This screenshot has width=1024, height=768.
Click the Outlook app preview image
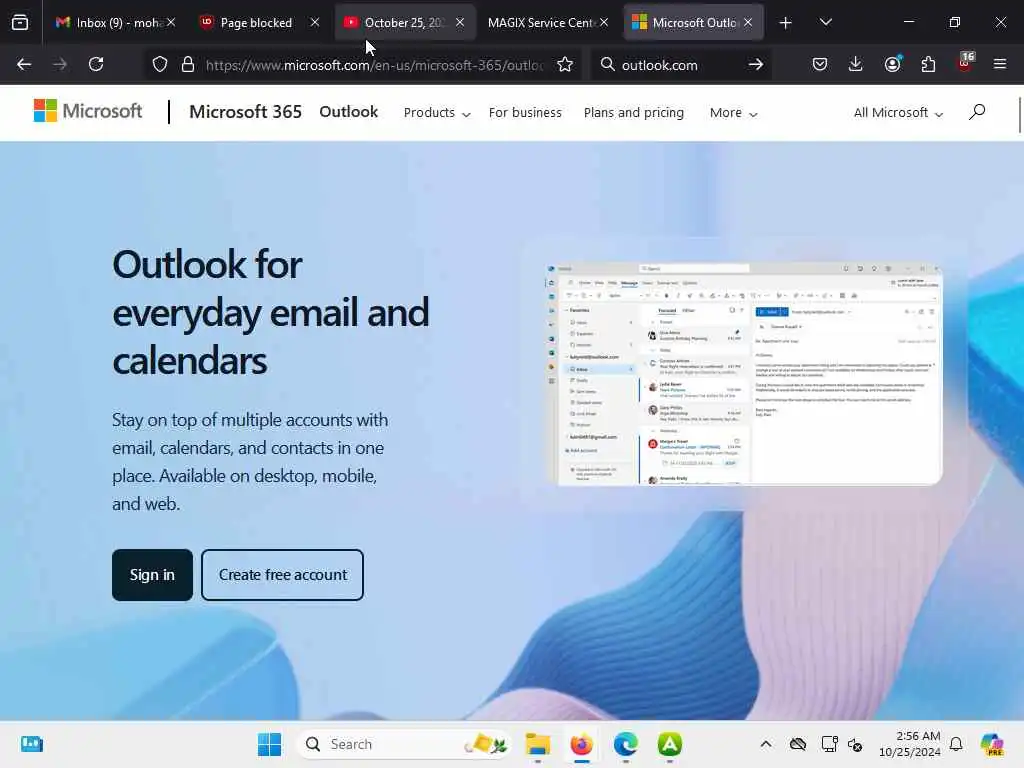click(743, 374)
